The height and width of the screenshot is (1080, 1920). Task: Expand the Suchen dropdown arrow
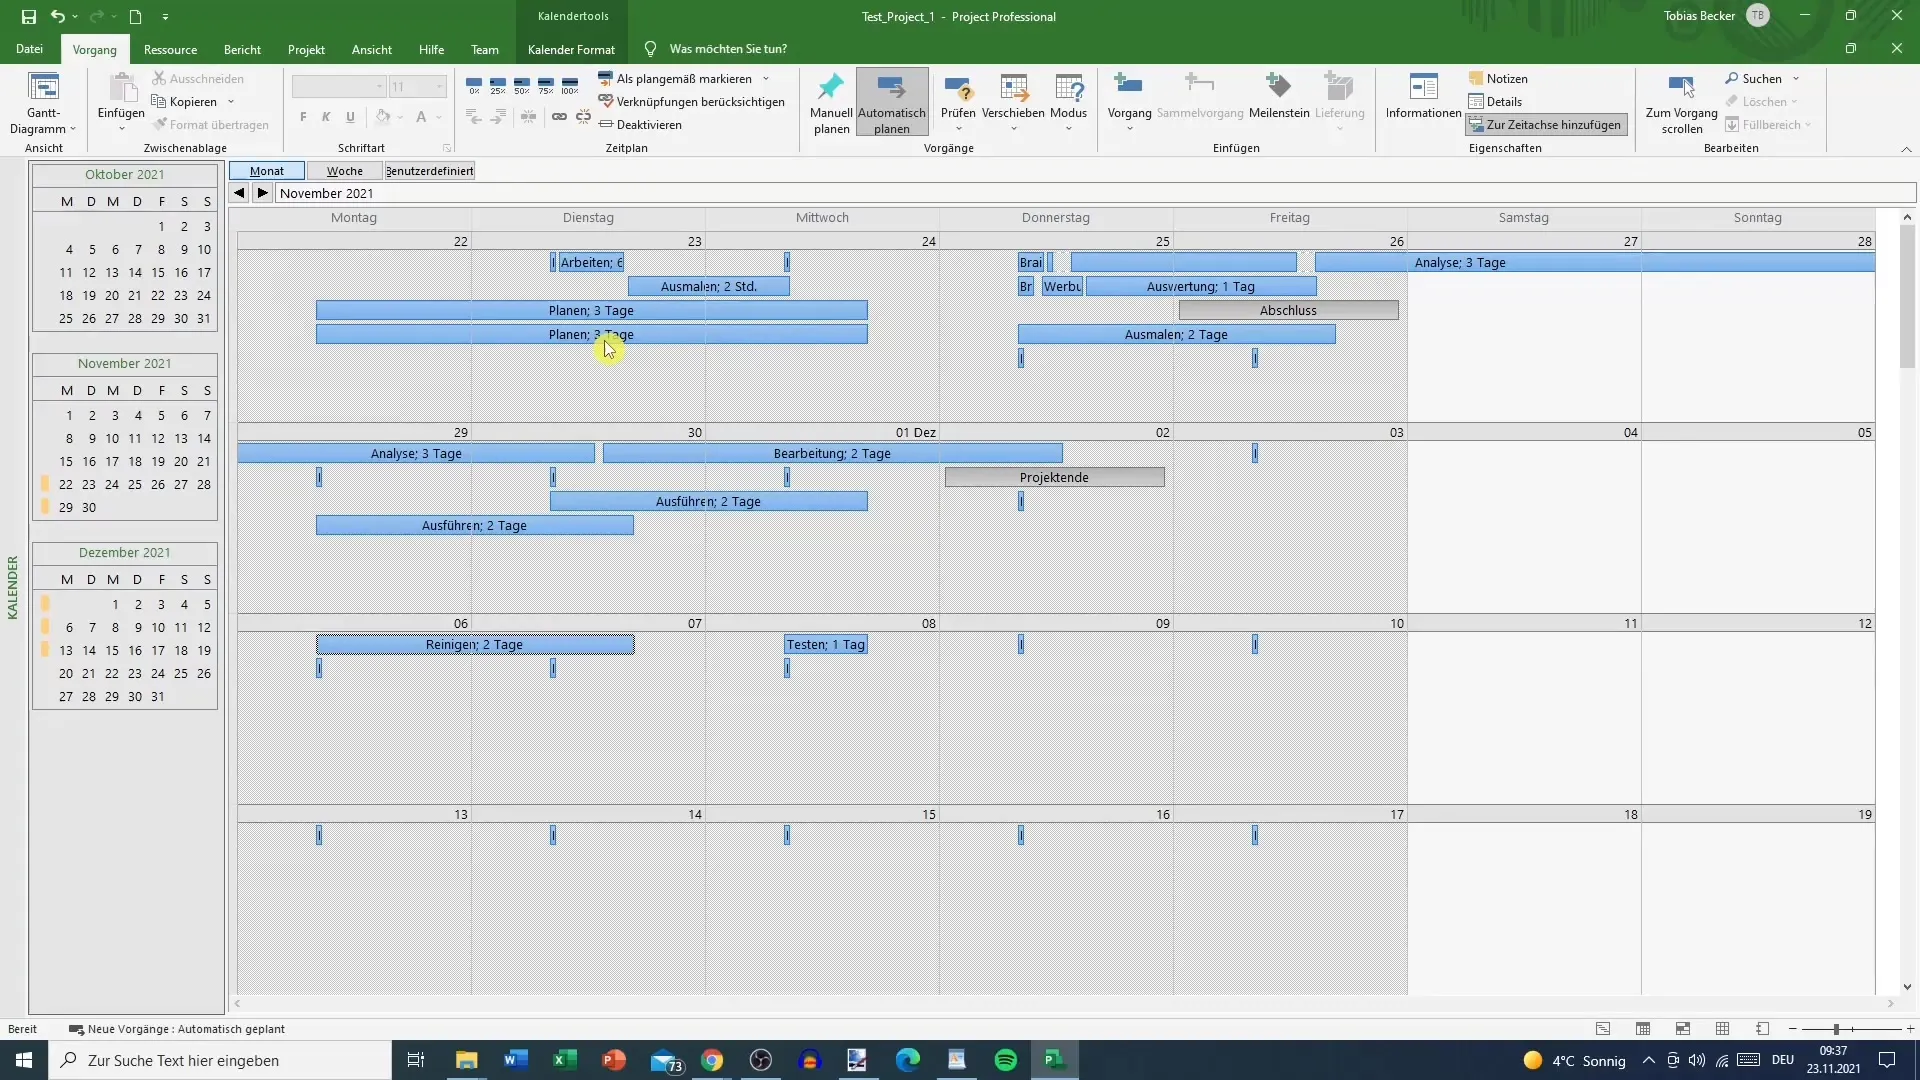[x=1796, y=79]
